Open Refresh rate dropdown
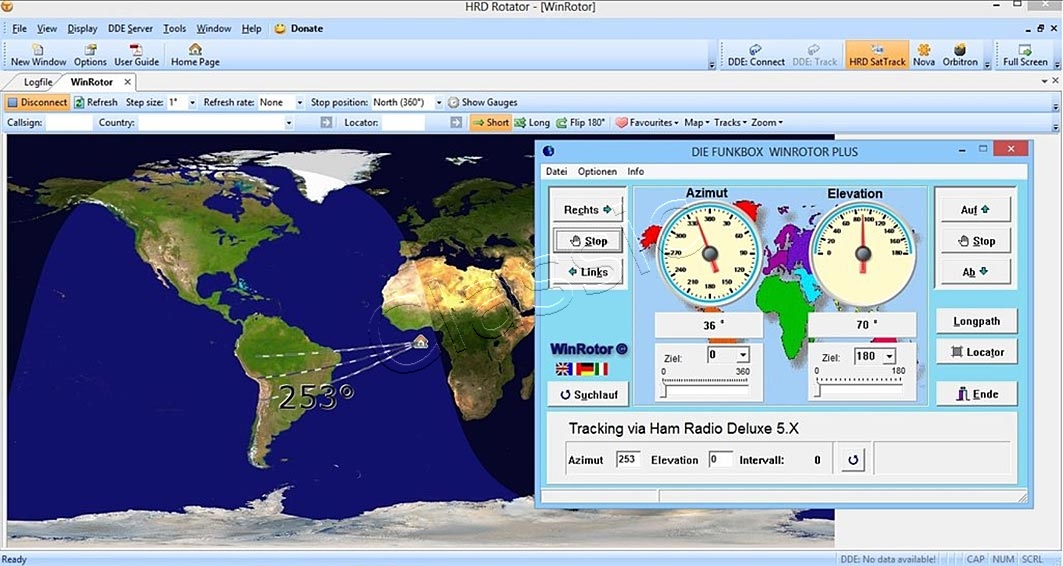Screen dimensions: 1063x566 300,102
